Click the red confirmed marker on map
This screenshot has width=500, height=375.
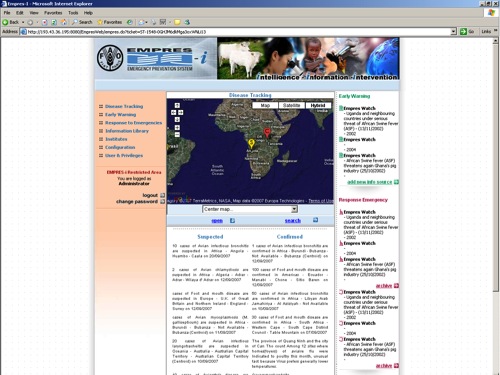point(267,133)
